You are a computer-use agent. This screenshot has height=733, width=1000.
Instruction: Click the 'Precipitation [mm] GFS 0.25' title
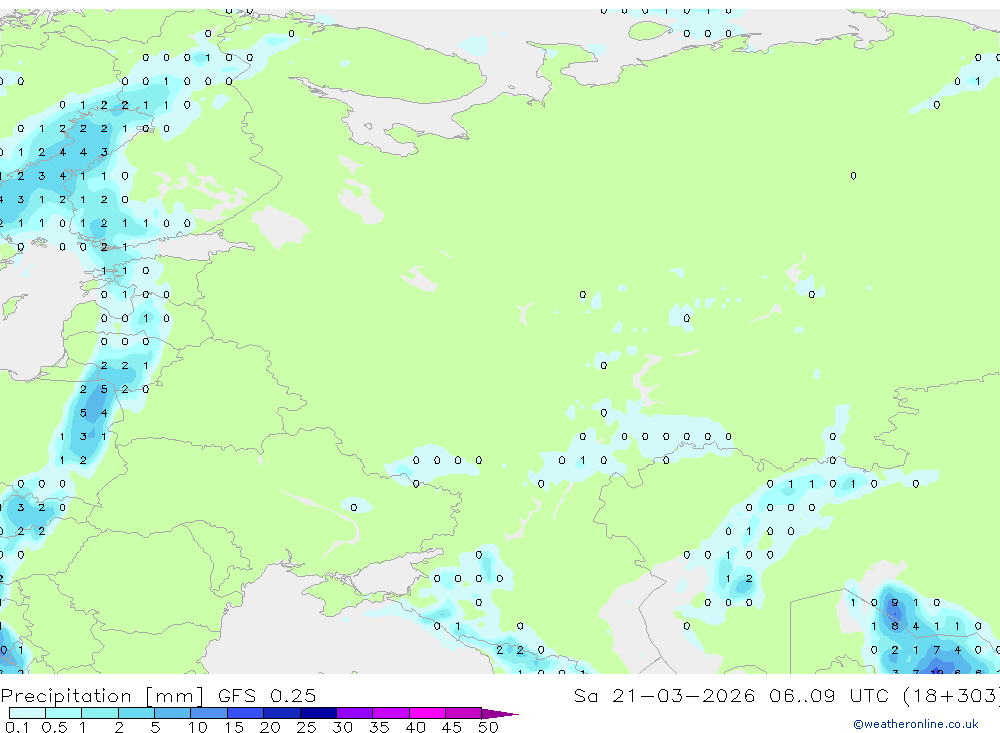click(x=158, y=695)
